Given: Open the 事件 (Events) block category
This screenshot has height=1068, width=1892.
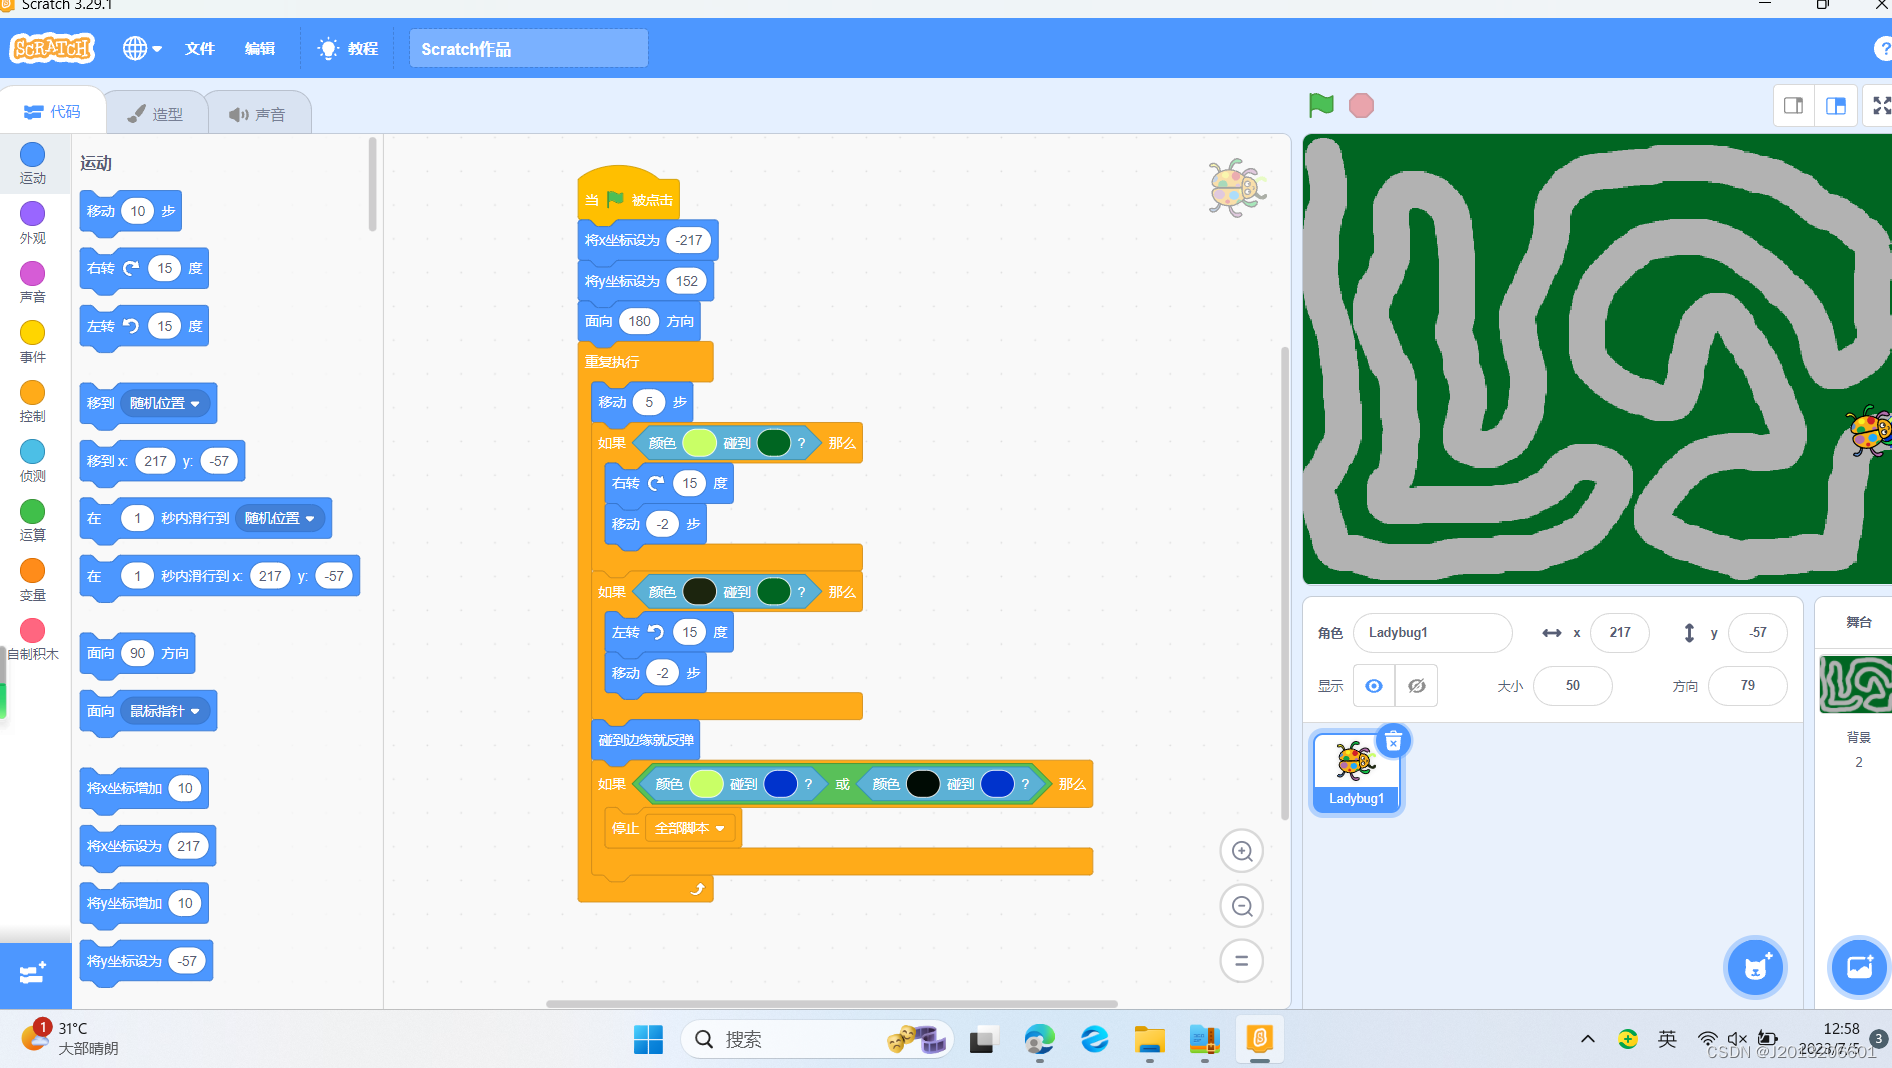Looking at the screenshot, I should pos(32,341).
